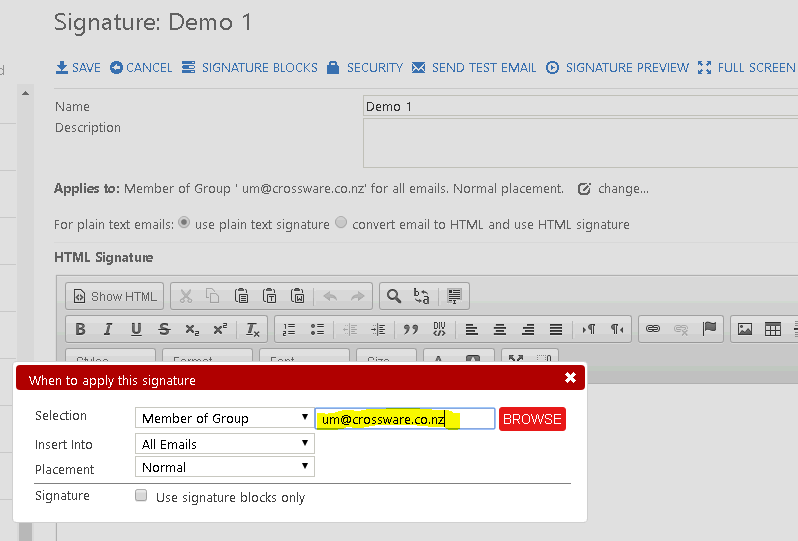Align text right
The width and height of the screenshot is (798, 541).
tap(528, 329)
